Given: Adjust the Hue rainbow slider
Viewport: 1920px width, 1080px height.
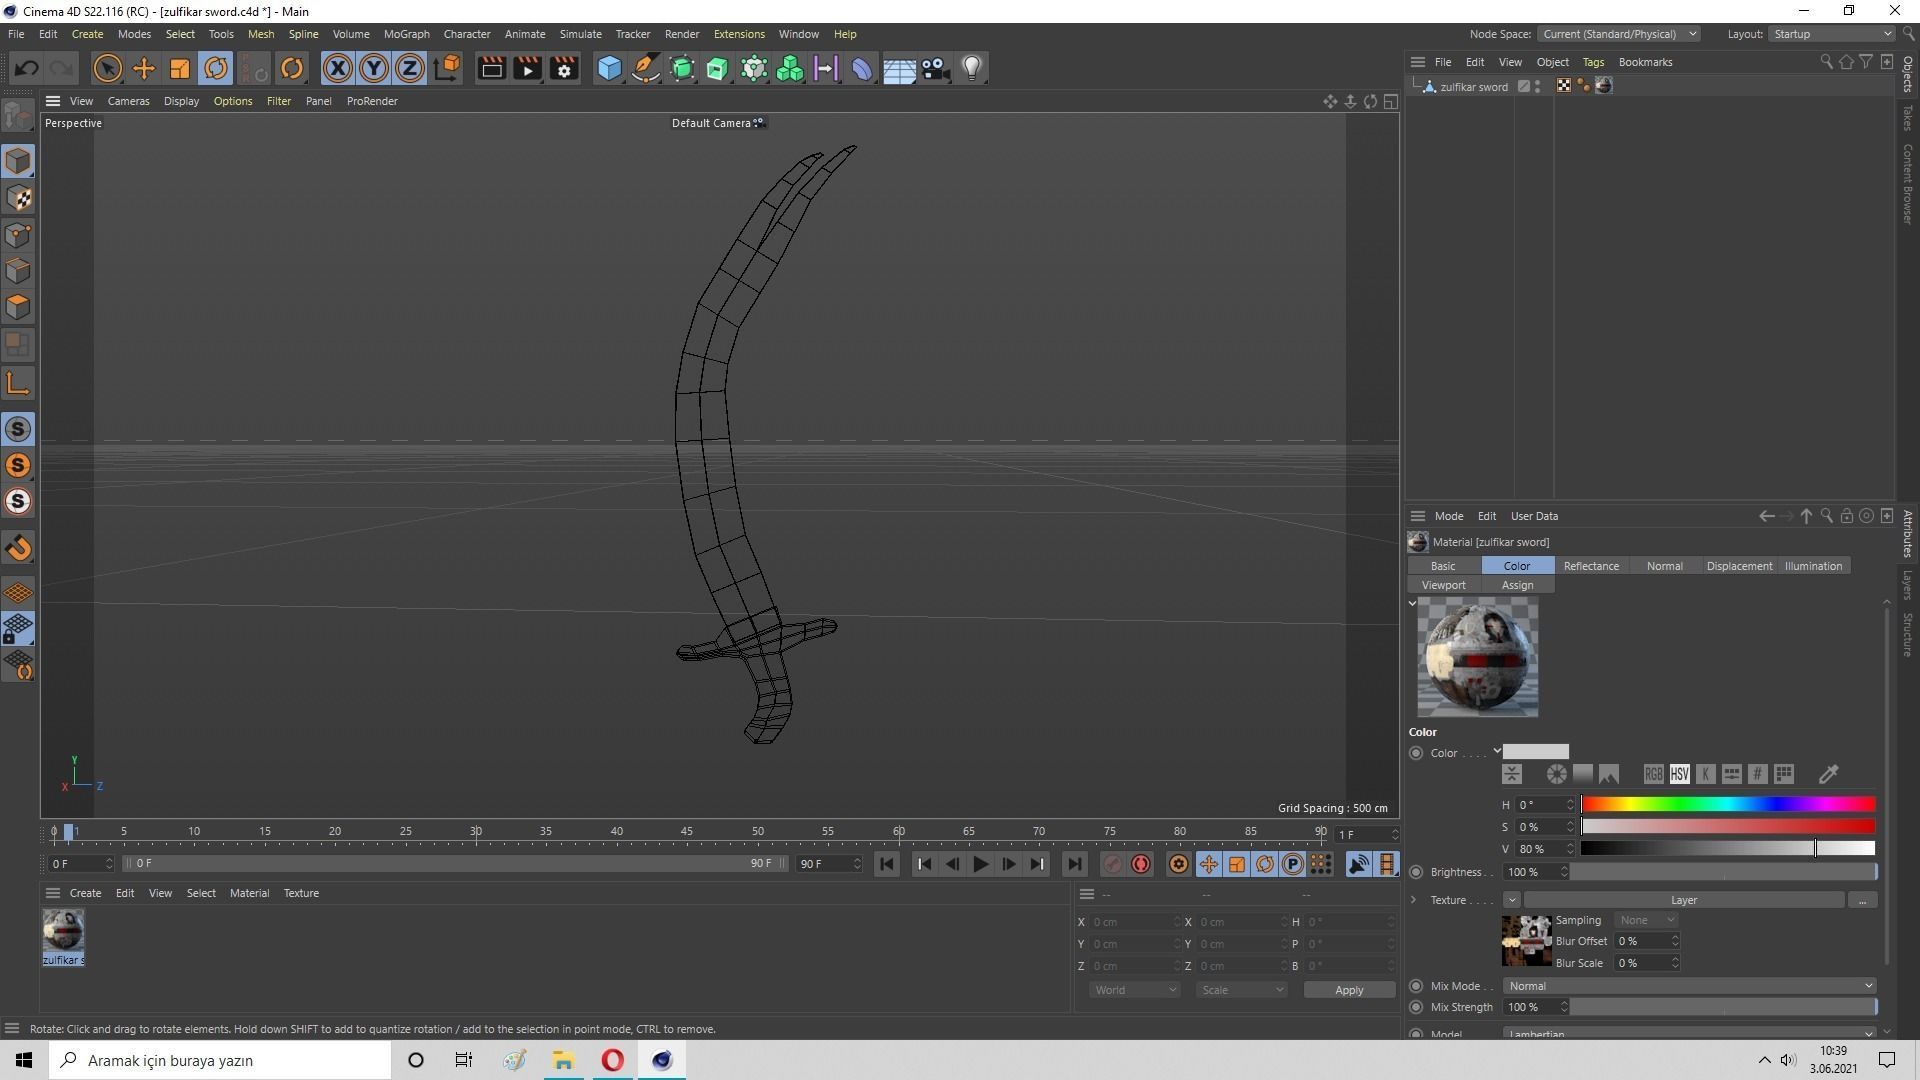Looking at the screenshot, I should pyautogui.click(x=1728, y=804).
